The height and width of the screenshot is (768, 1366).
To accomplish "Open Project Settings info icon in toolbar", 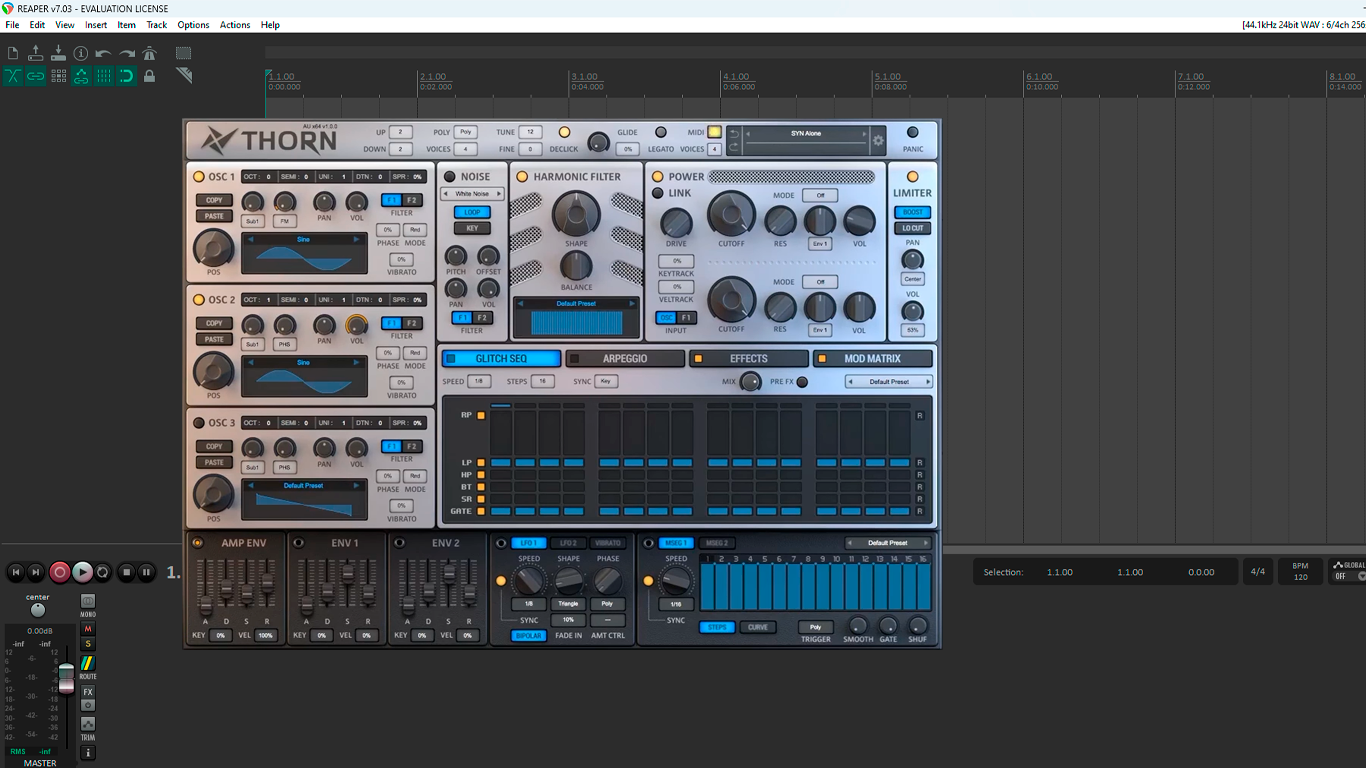I will coord(81,53).
